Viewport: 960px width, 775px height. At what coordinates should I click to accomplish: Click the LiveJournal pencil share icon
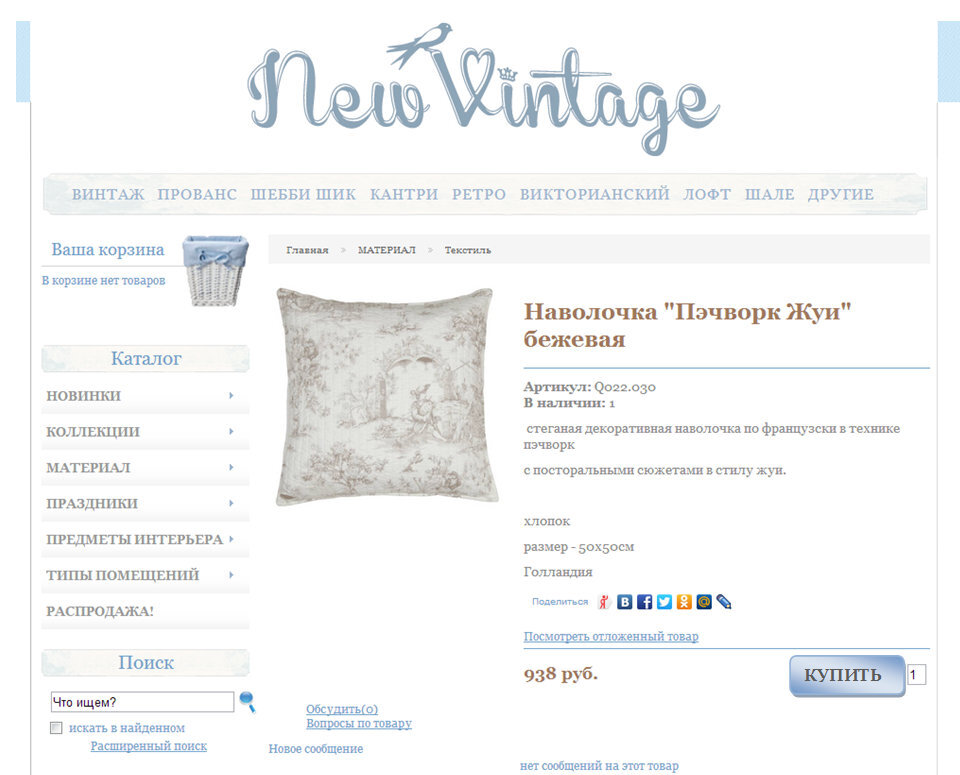click(724, 602)
